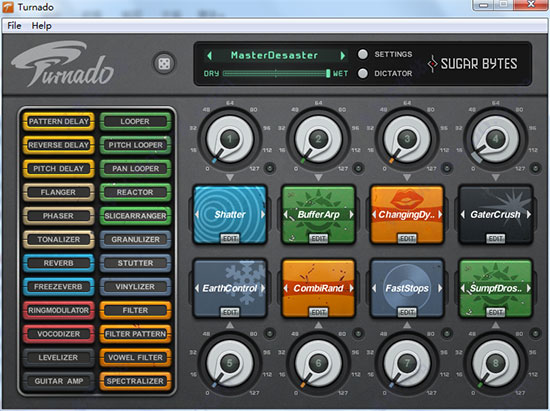
Task: Choose the SLICEARRANGER effect
Action: click(x=135, y=216)
